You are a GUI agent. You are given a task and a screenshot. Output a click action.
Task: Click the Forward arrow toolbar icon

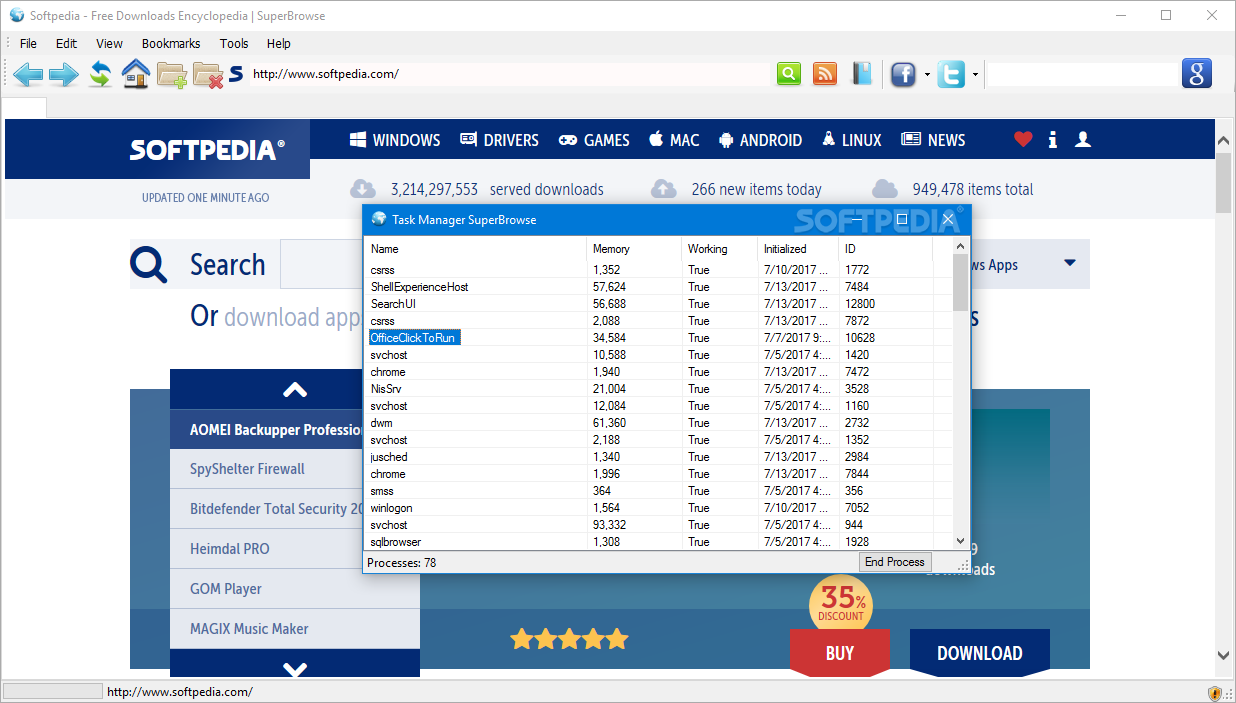pos(63,74)
